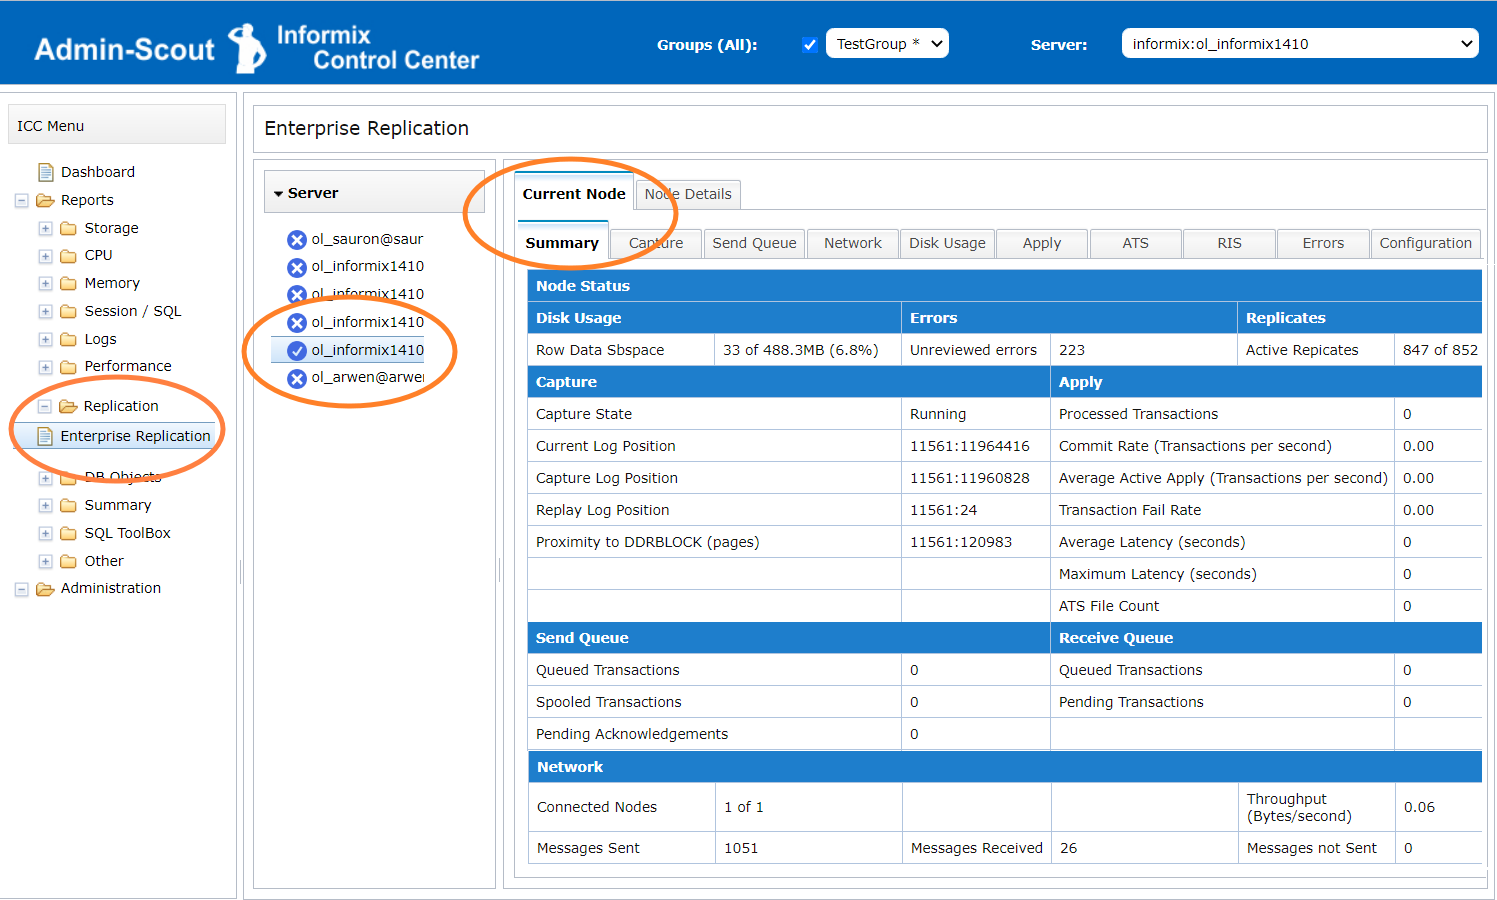1497x900 pixels.
Task: Select the SQL ToolBox folder icon
Action: (x=68, y=533)
